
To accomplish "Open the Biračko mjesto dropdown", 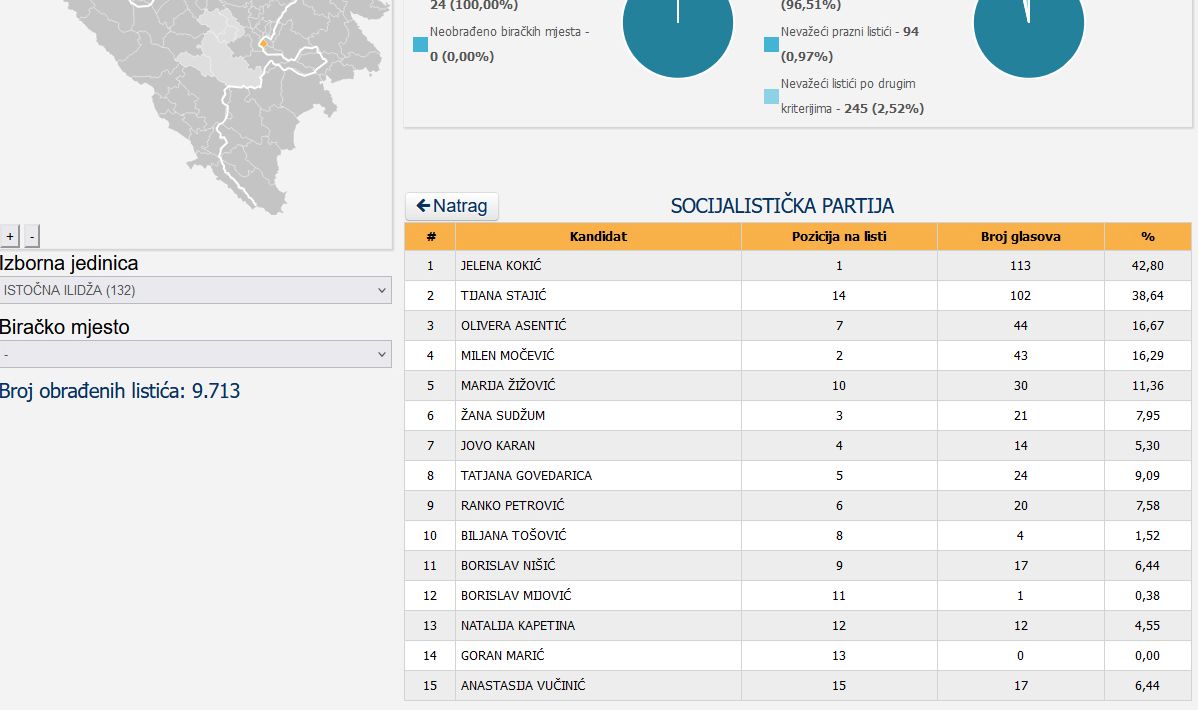I will [196, 355].
